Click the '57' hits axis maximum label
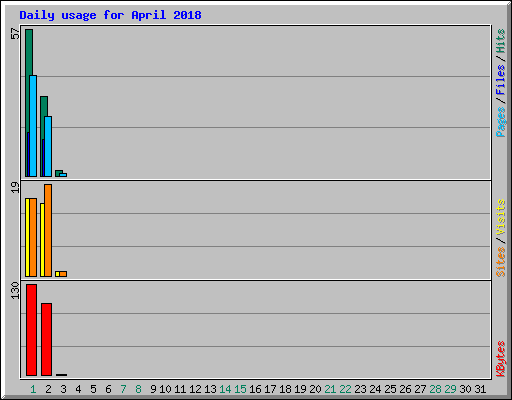 (x=15, y=34)
